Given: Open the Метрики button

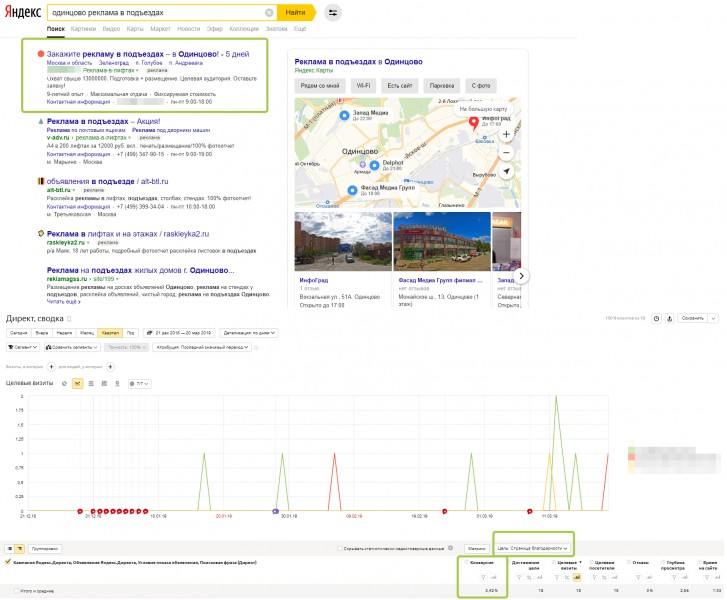Looking at the screenshot, I should 477,549.
